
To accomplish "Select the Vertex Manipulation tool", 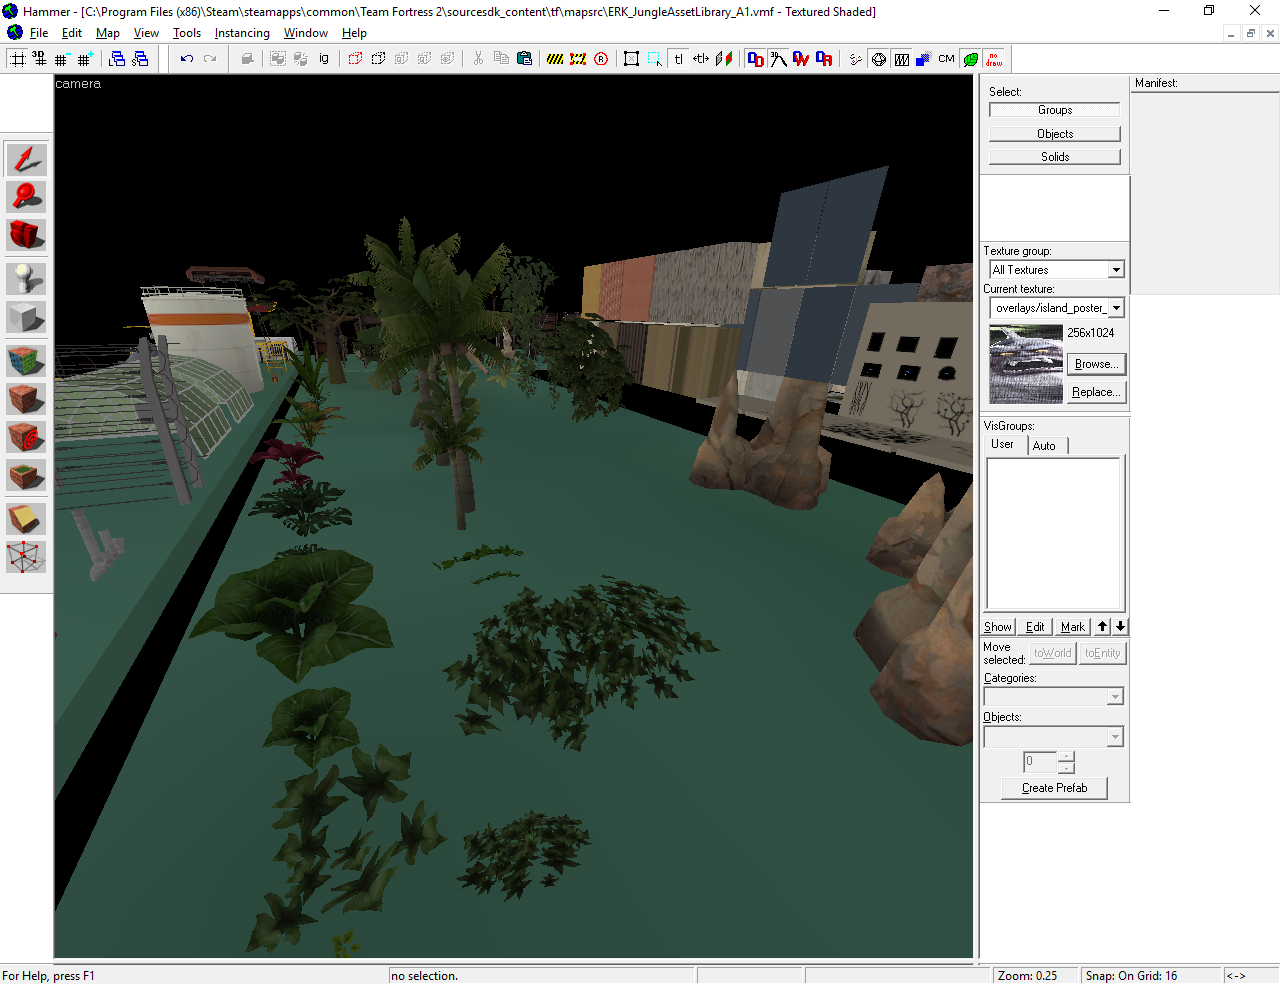I will (26, 557).
